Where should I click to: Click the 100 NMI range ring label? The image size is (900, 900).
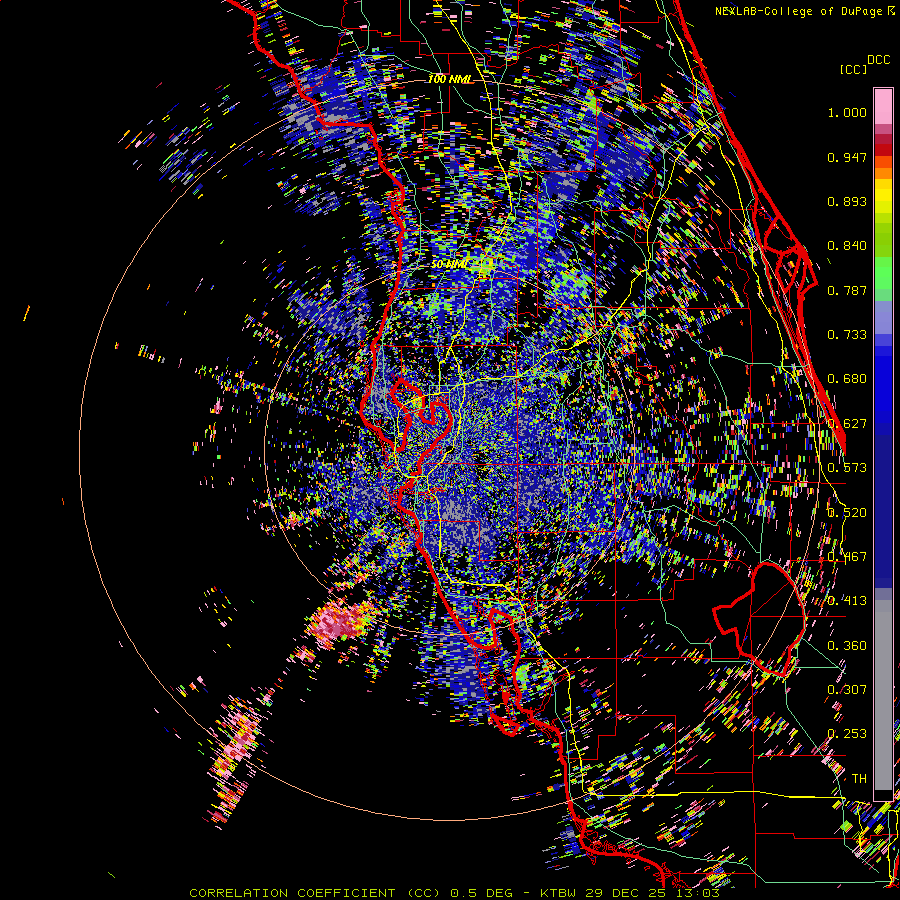pyautogui.click(x=450, y=79)
